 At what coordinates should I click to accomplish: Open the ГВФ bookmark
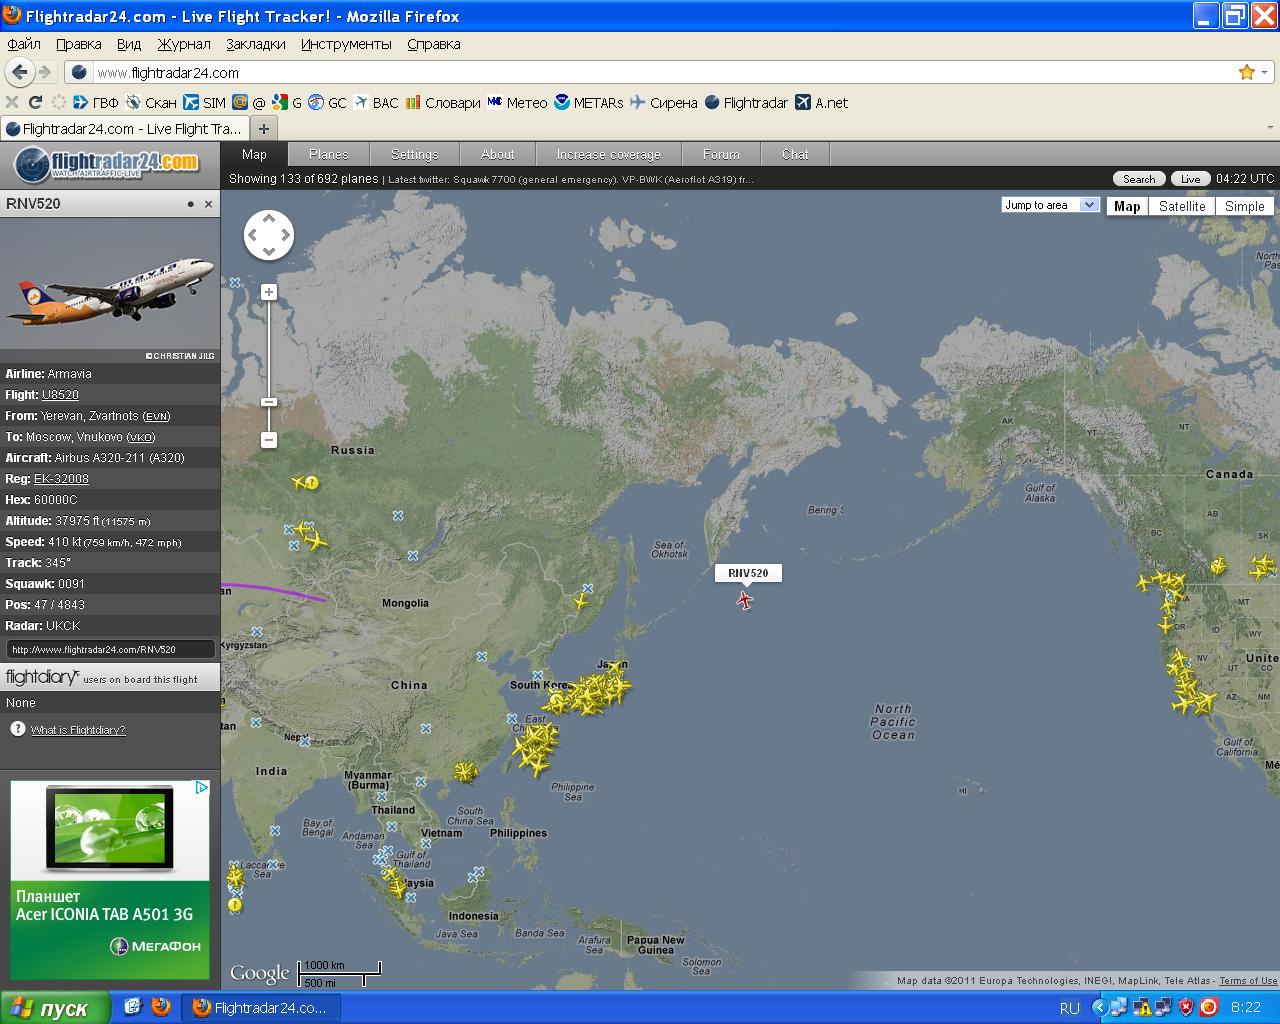pyautogui.click(x=96, y=102)
